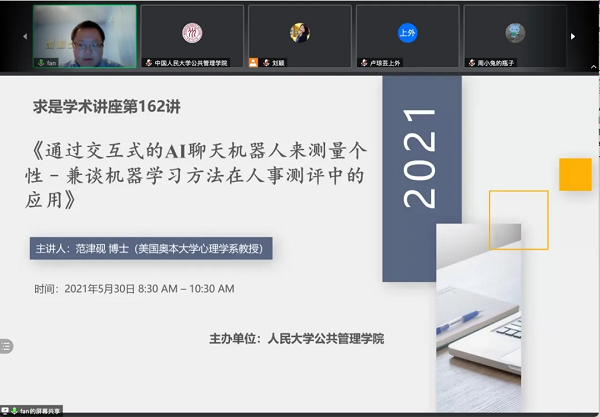Click the orange icon beside 刘颖's name
The height and width of the screenshot is (417, 600).
[x=254, y=62]
